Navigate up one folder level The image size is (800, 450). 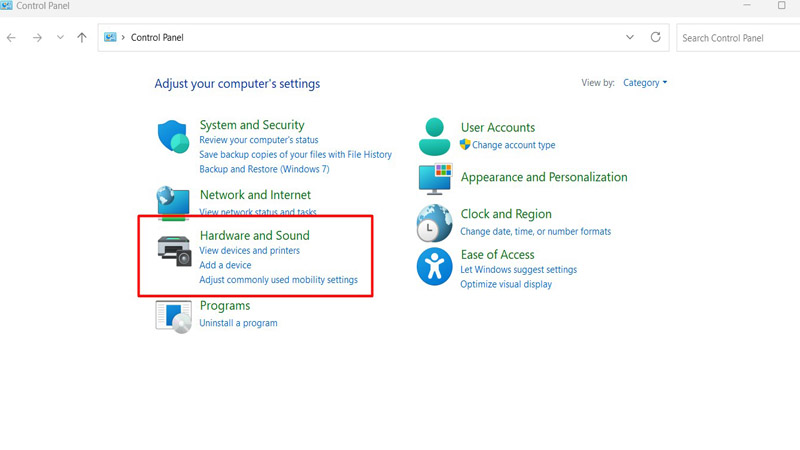click(82, 38)
